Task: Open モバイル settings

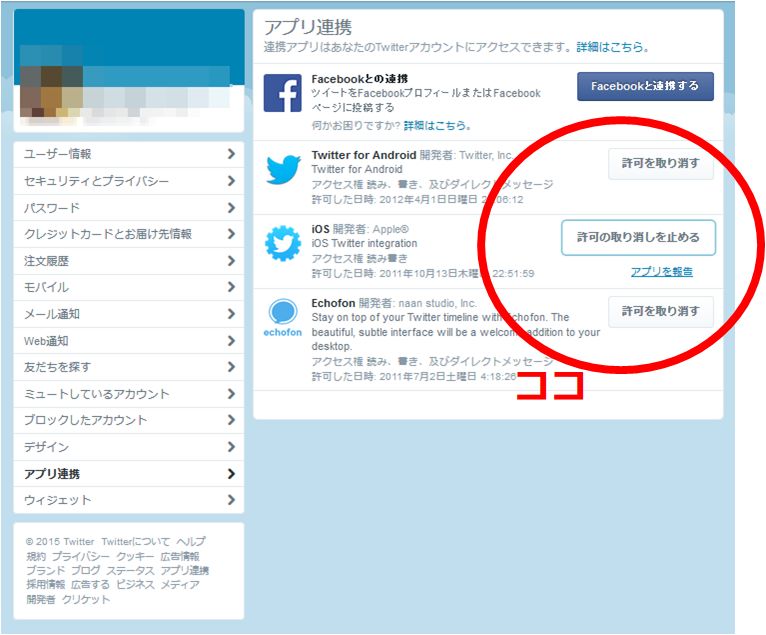Action: pos(129,287)
